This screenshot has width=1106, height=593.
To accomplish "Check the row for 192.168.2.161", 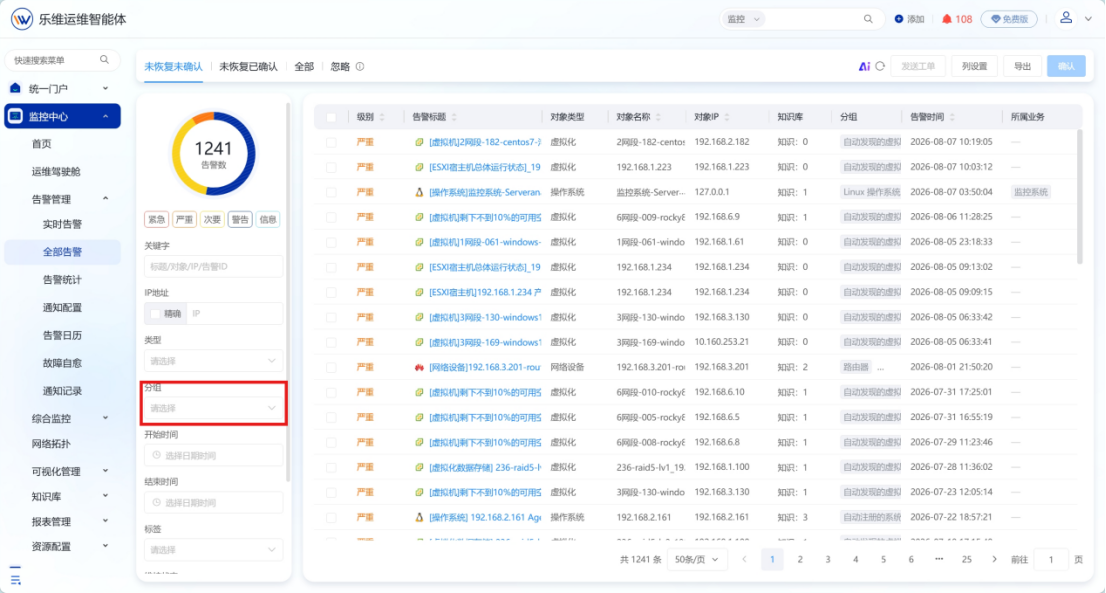I will click(x=332, y=518).
